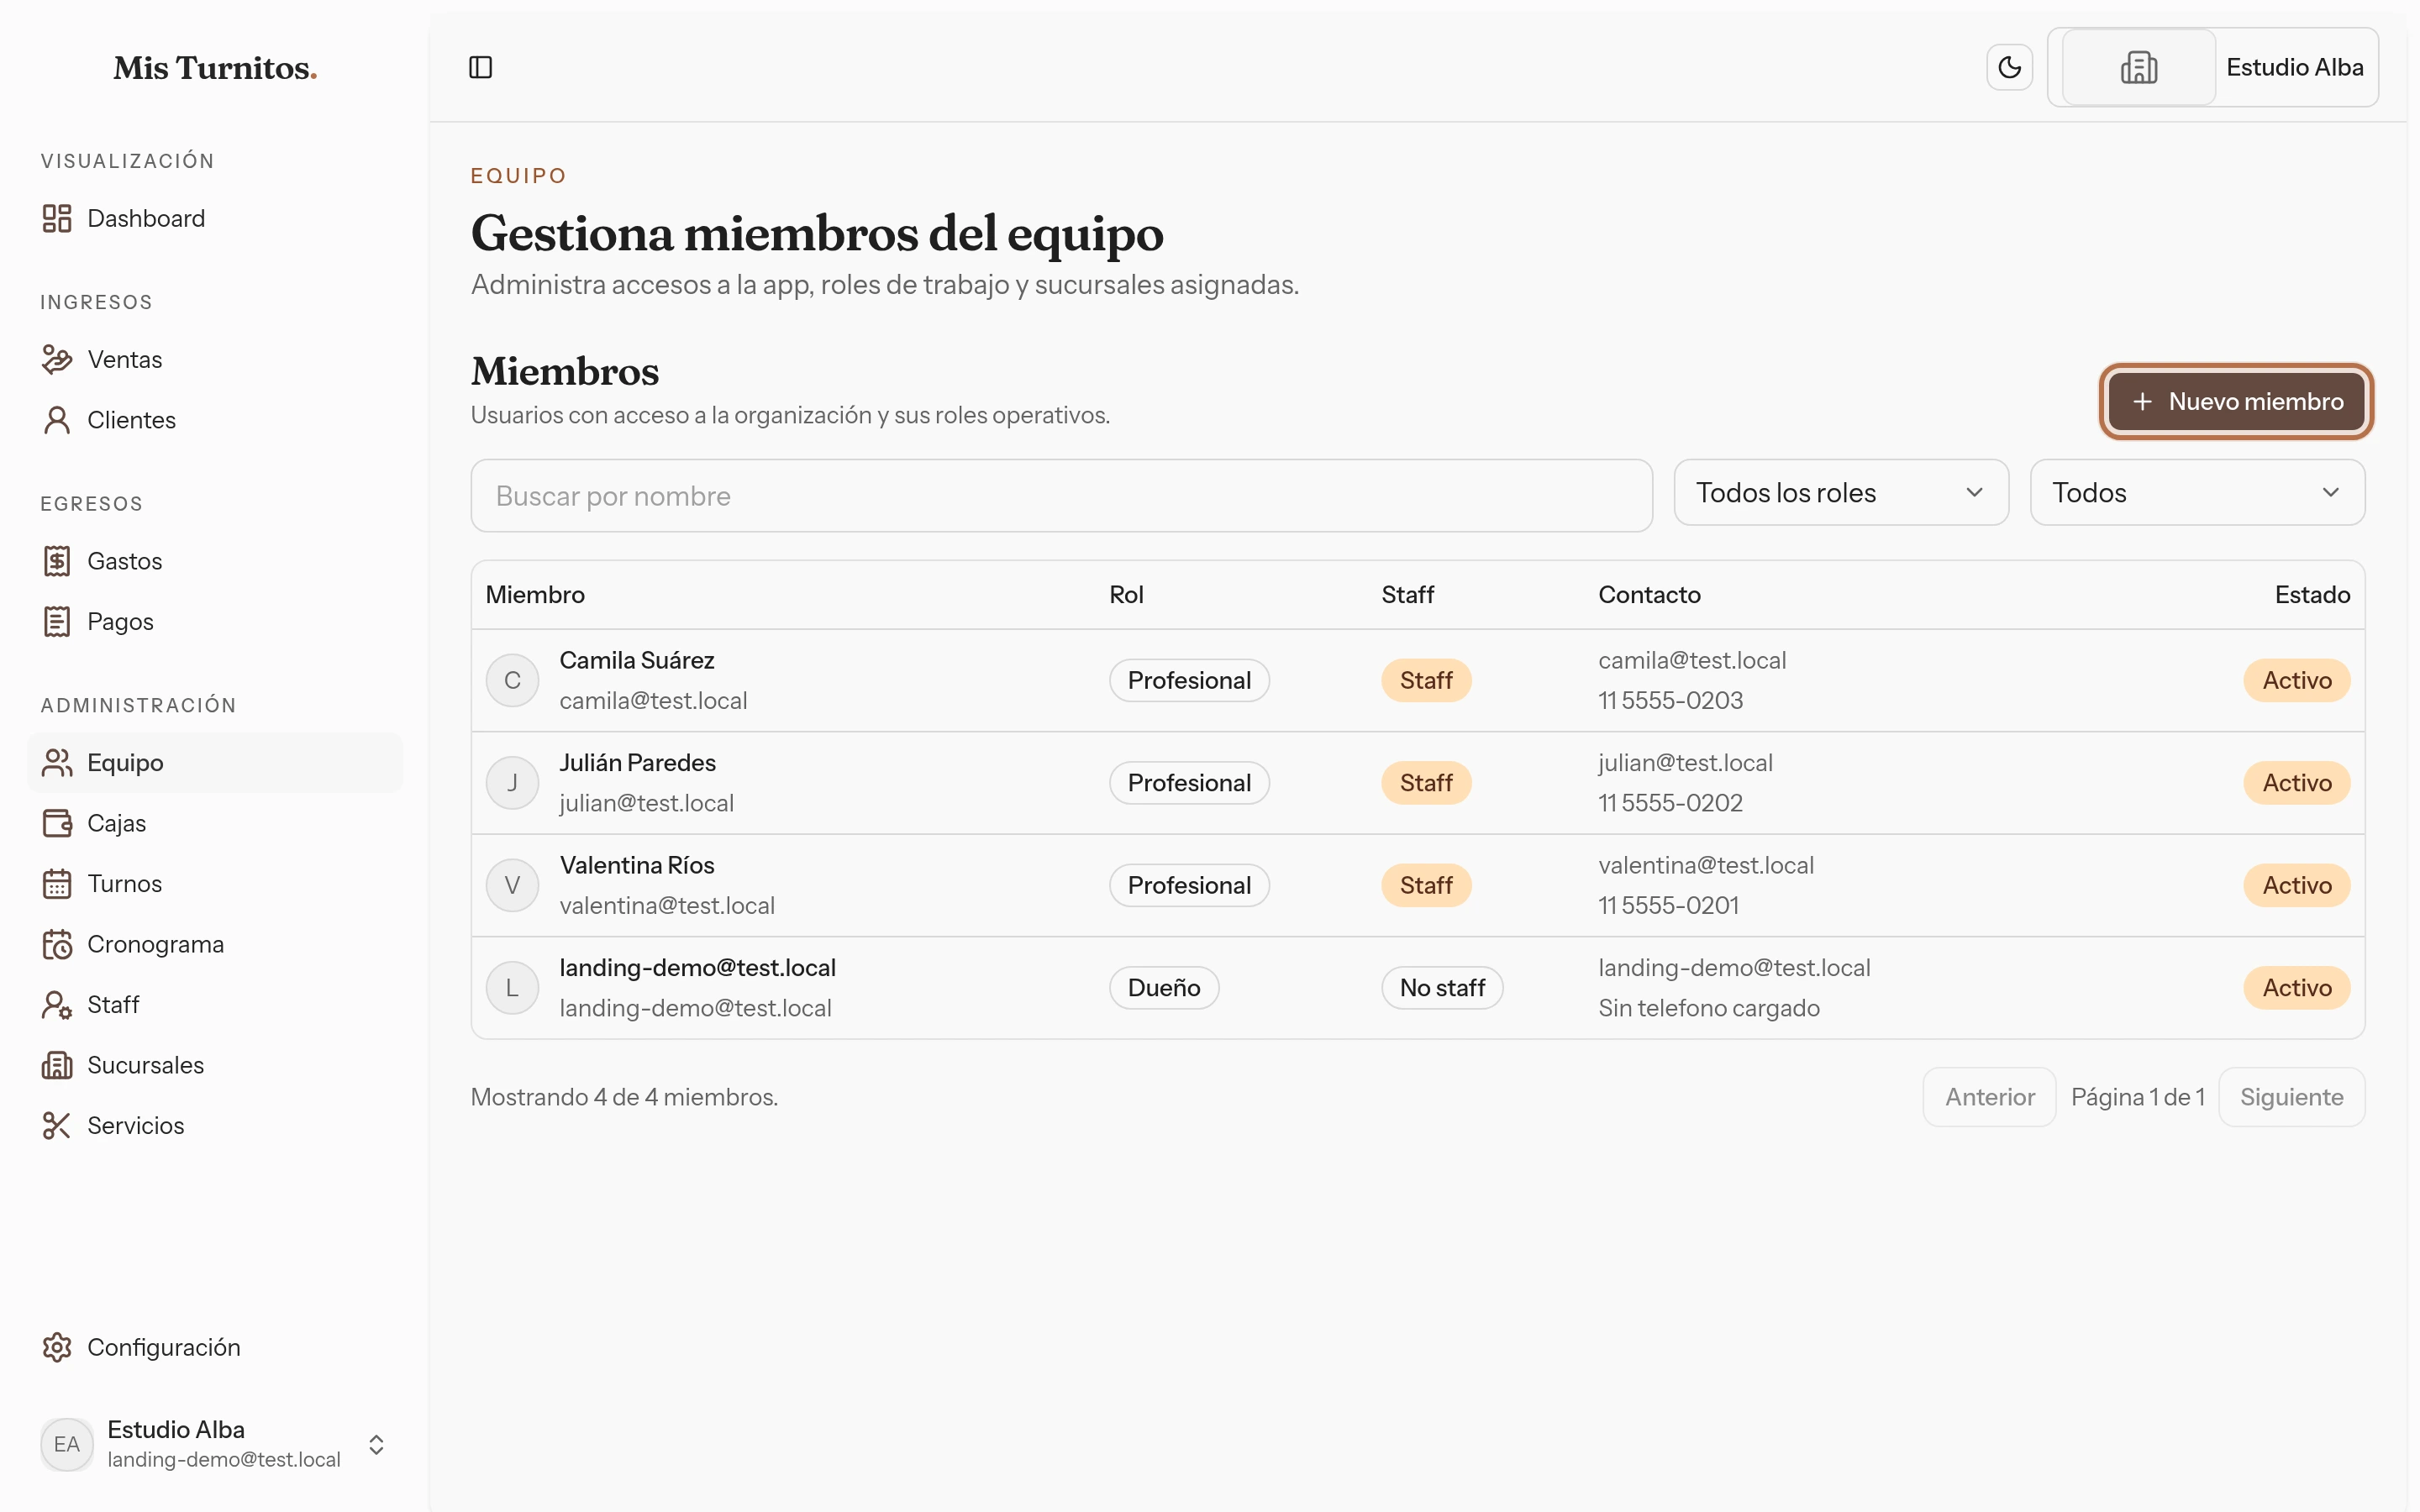Navigate to Gastos

click(x=215, y=561)
